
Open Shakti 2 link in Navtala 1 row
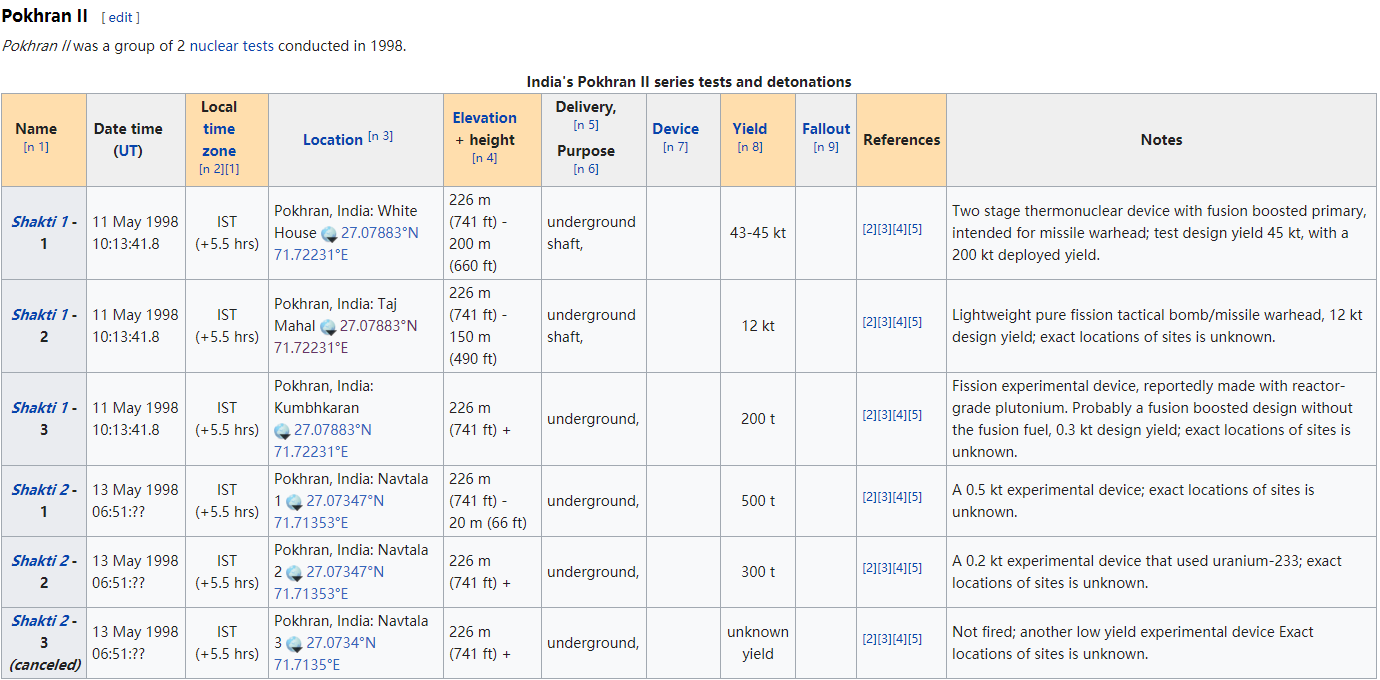[39, 490]
